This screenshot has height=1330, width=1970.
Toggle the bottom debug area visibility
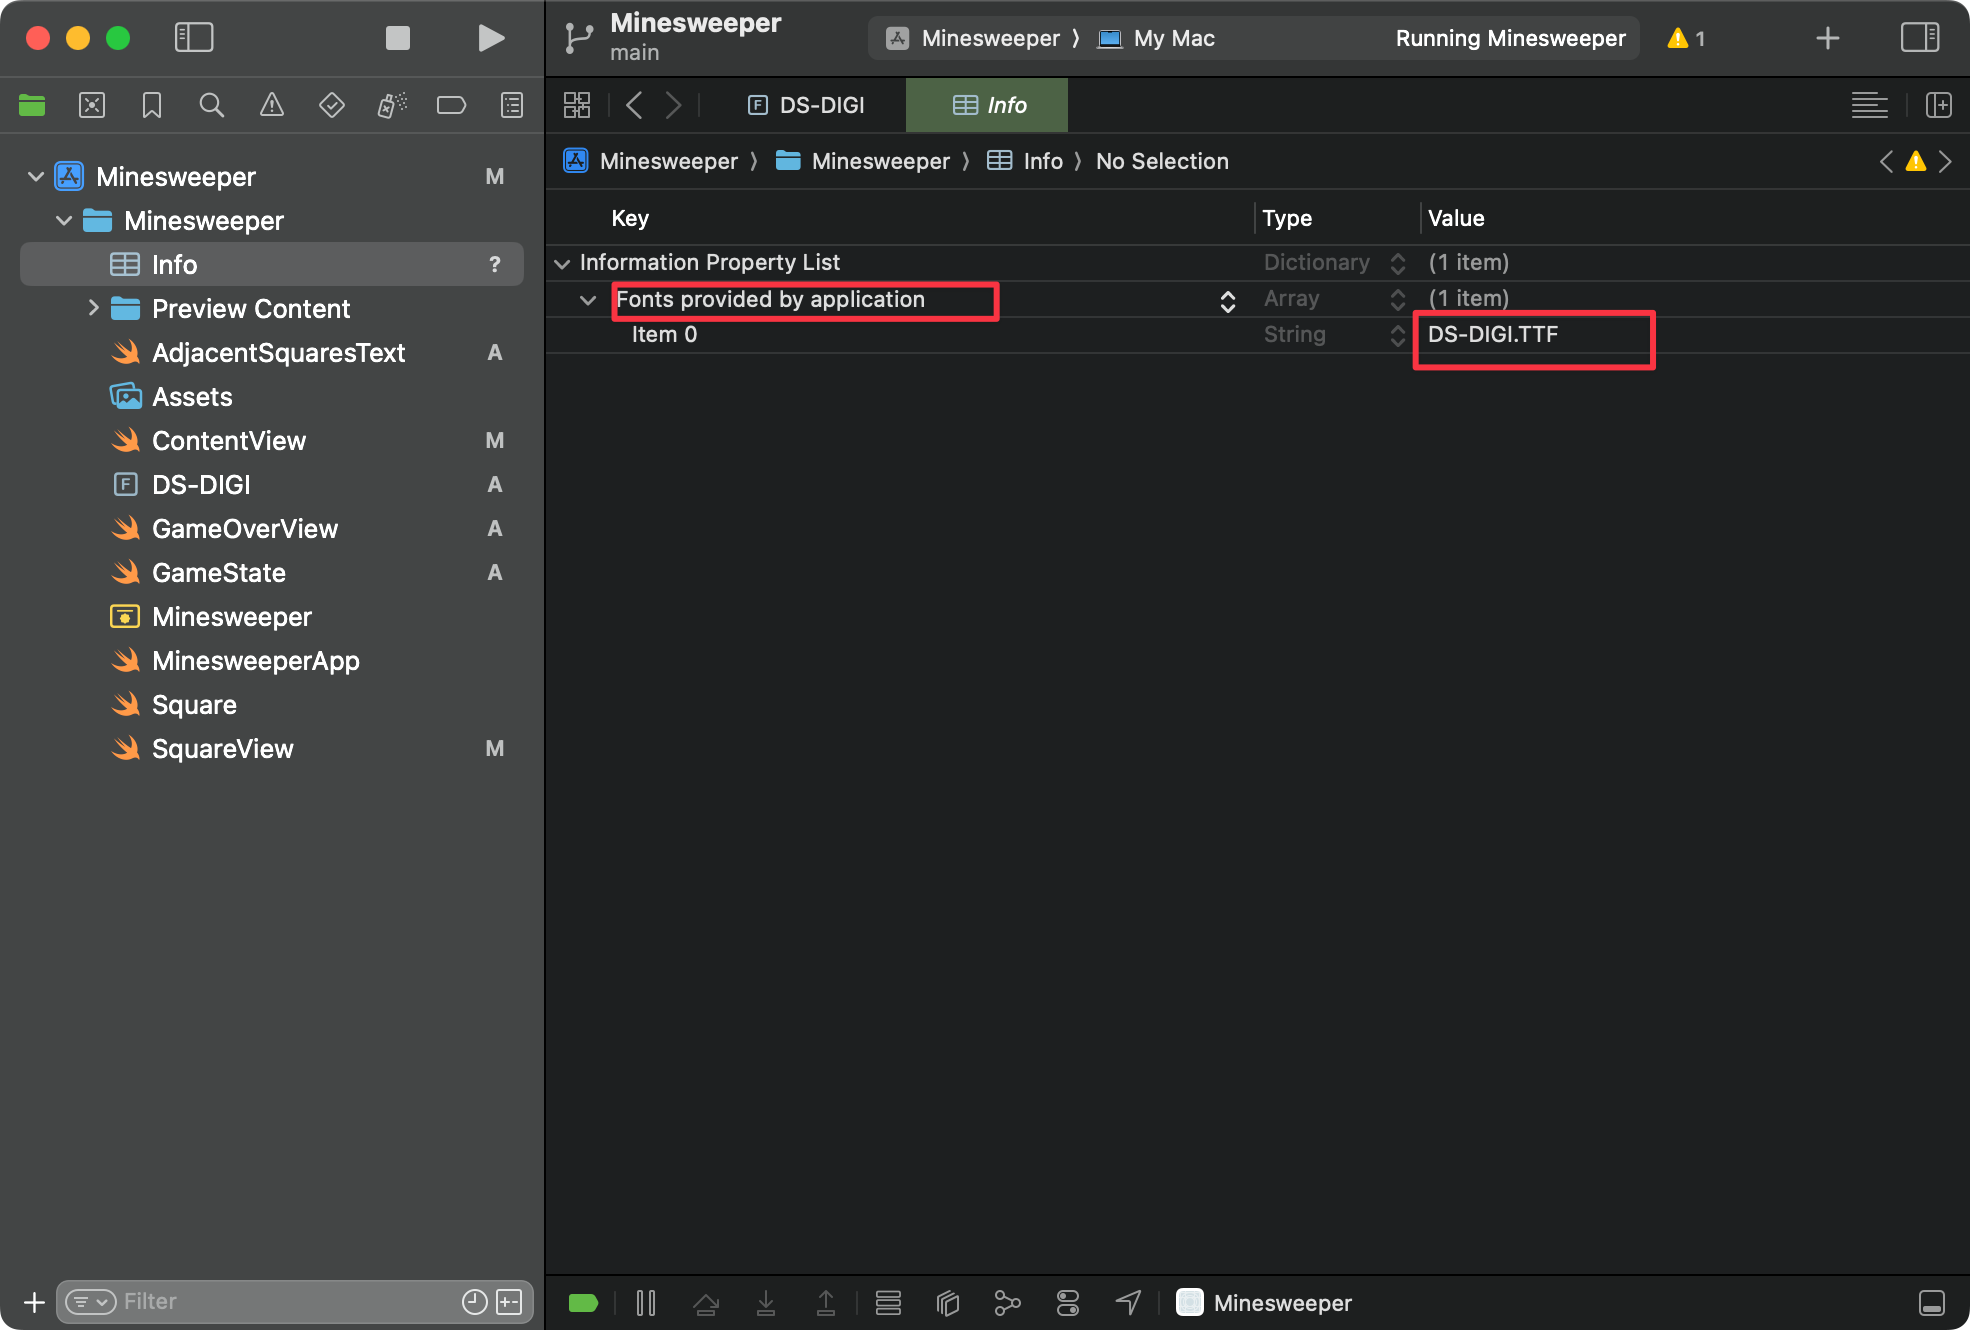click(1931, 1302)
